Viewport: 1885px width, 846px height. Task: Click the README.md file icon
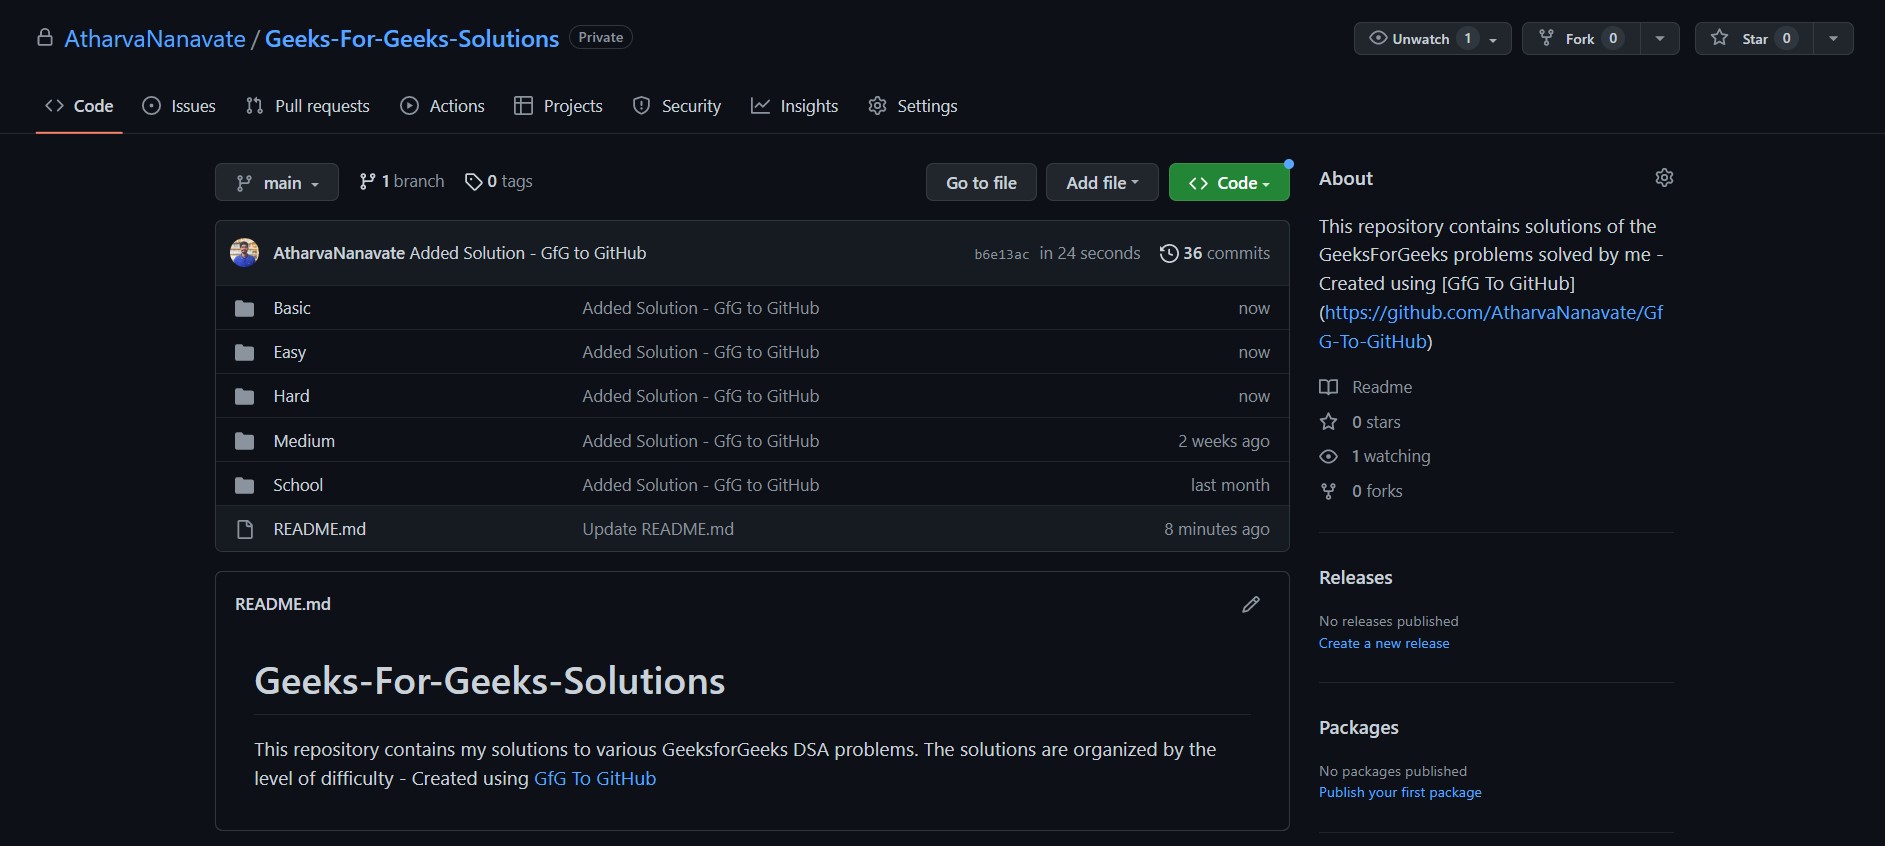point(244,529)
